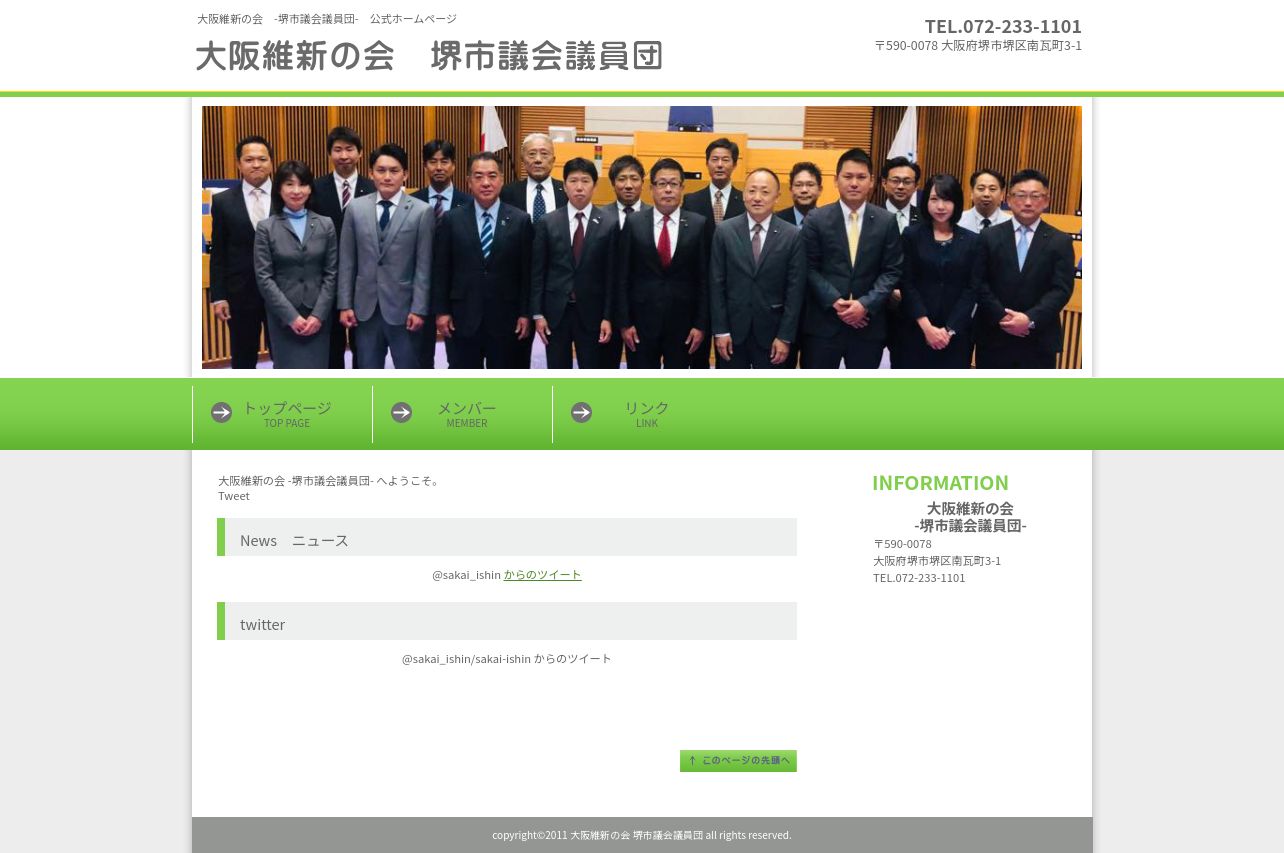Click the group photo banner
Screen dimensions: 1284x853
[x=642, y=237]
